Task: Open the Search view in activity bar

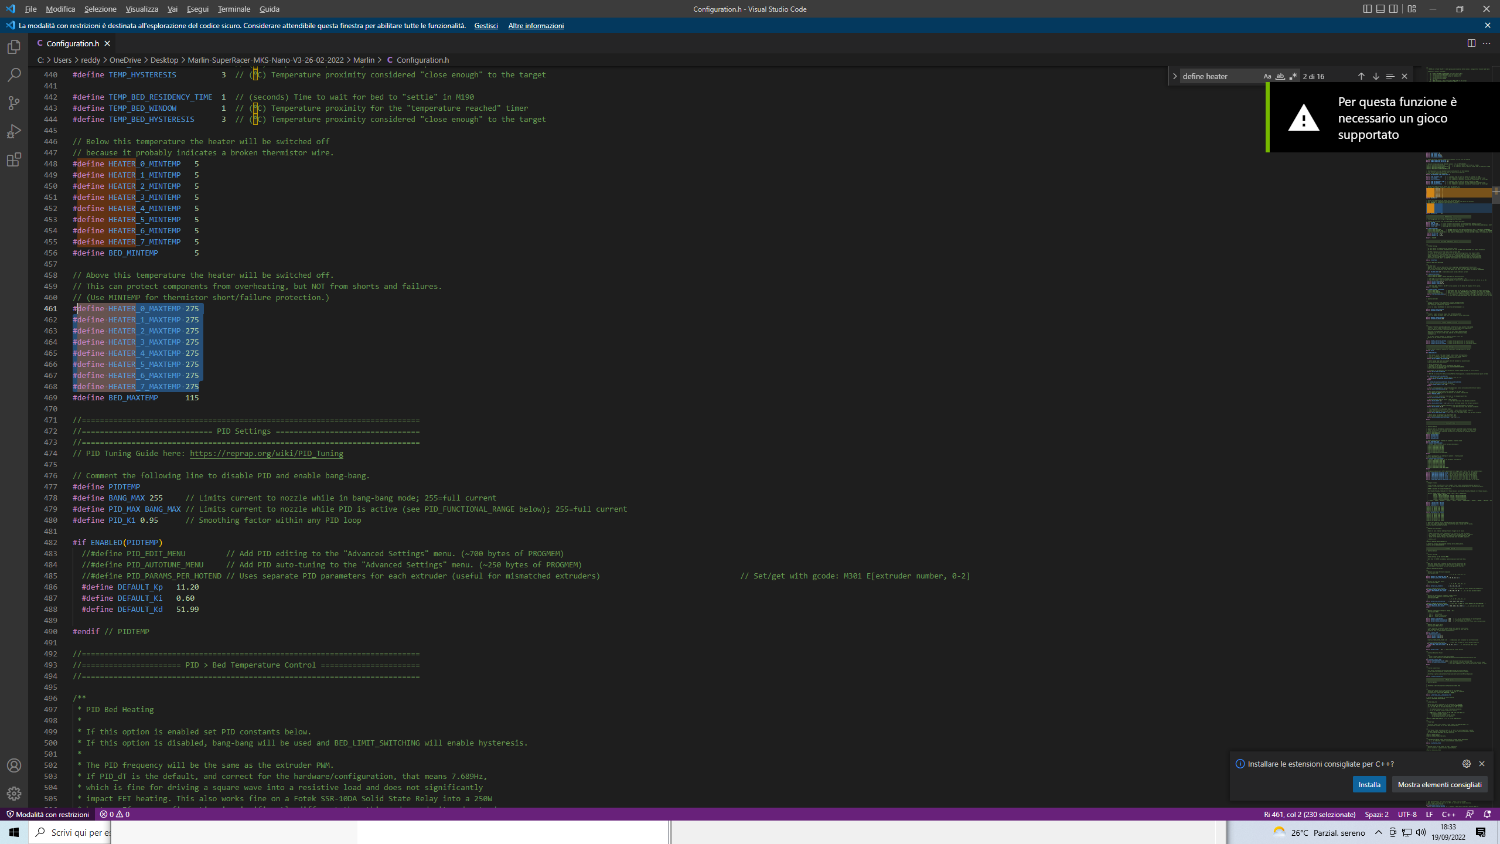Action: 14,75
